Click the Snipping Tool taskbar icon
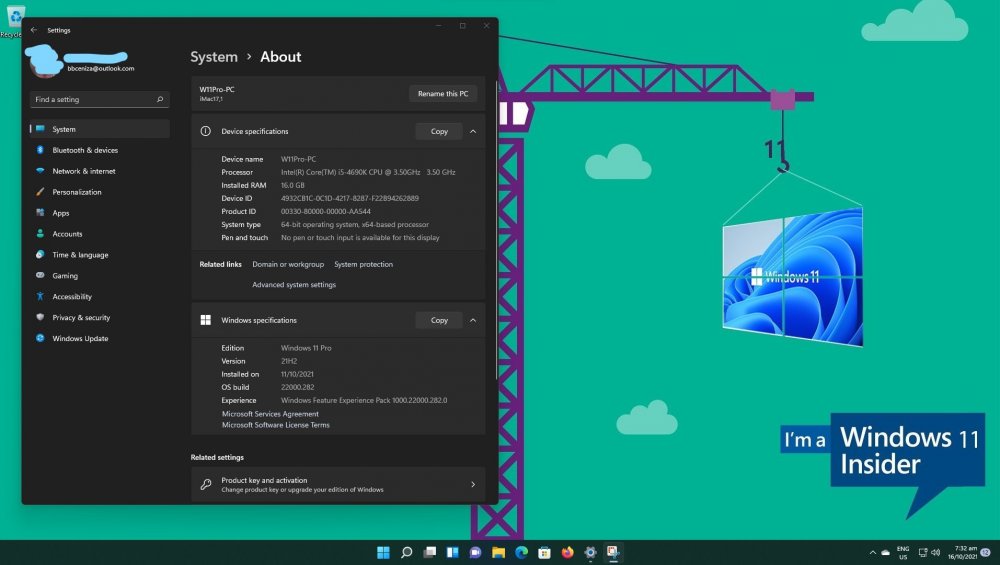The image size is (1000, 565). 613,552
